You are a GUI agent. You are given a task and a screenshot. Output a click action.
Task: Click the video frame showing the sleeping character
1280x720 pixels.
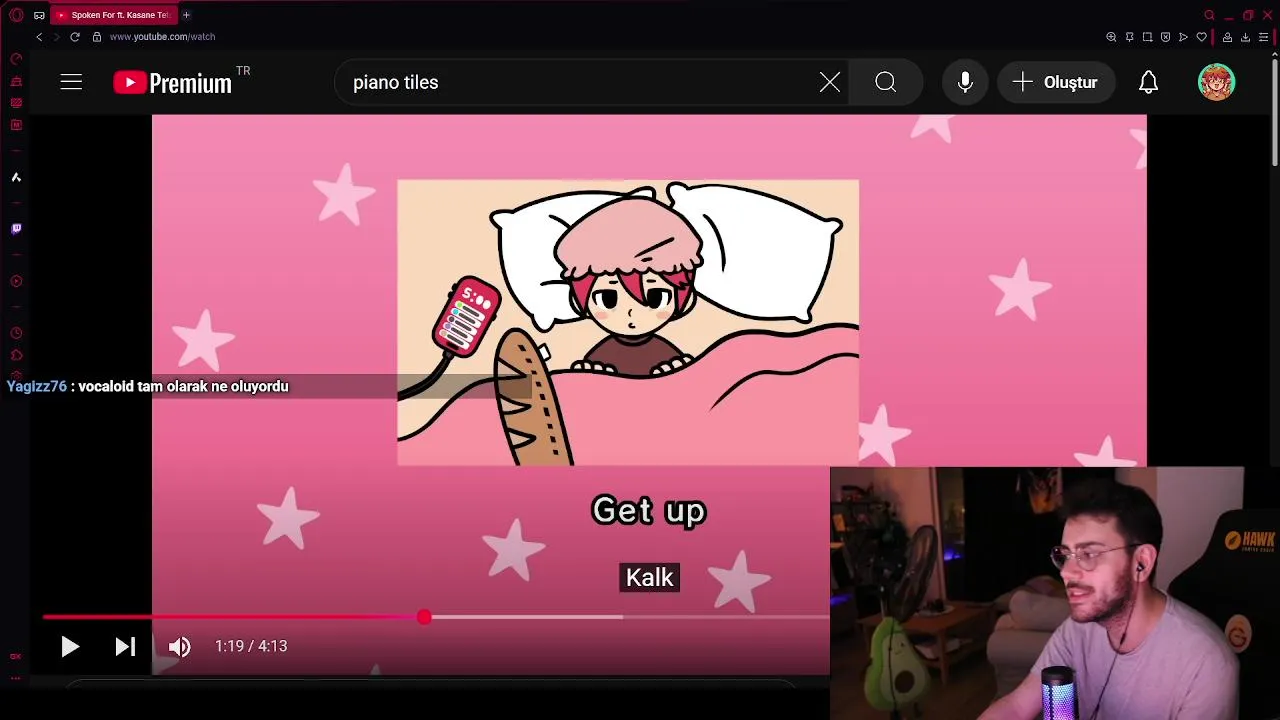point(628,322)
